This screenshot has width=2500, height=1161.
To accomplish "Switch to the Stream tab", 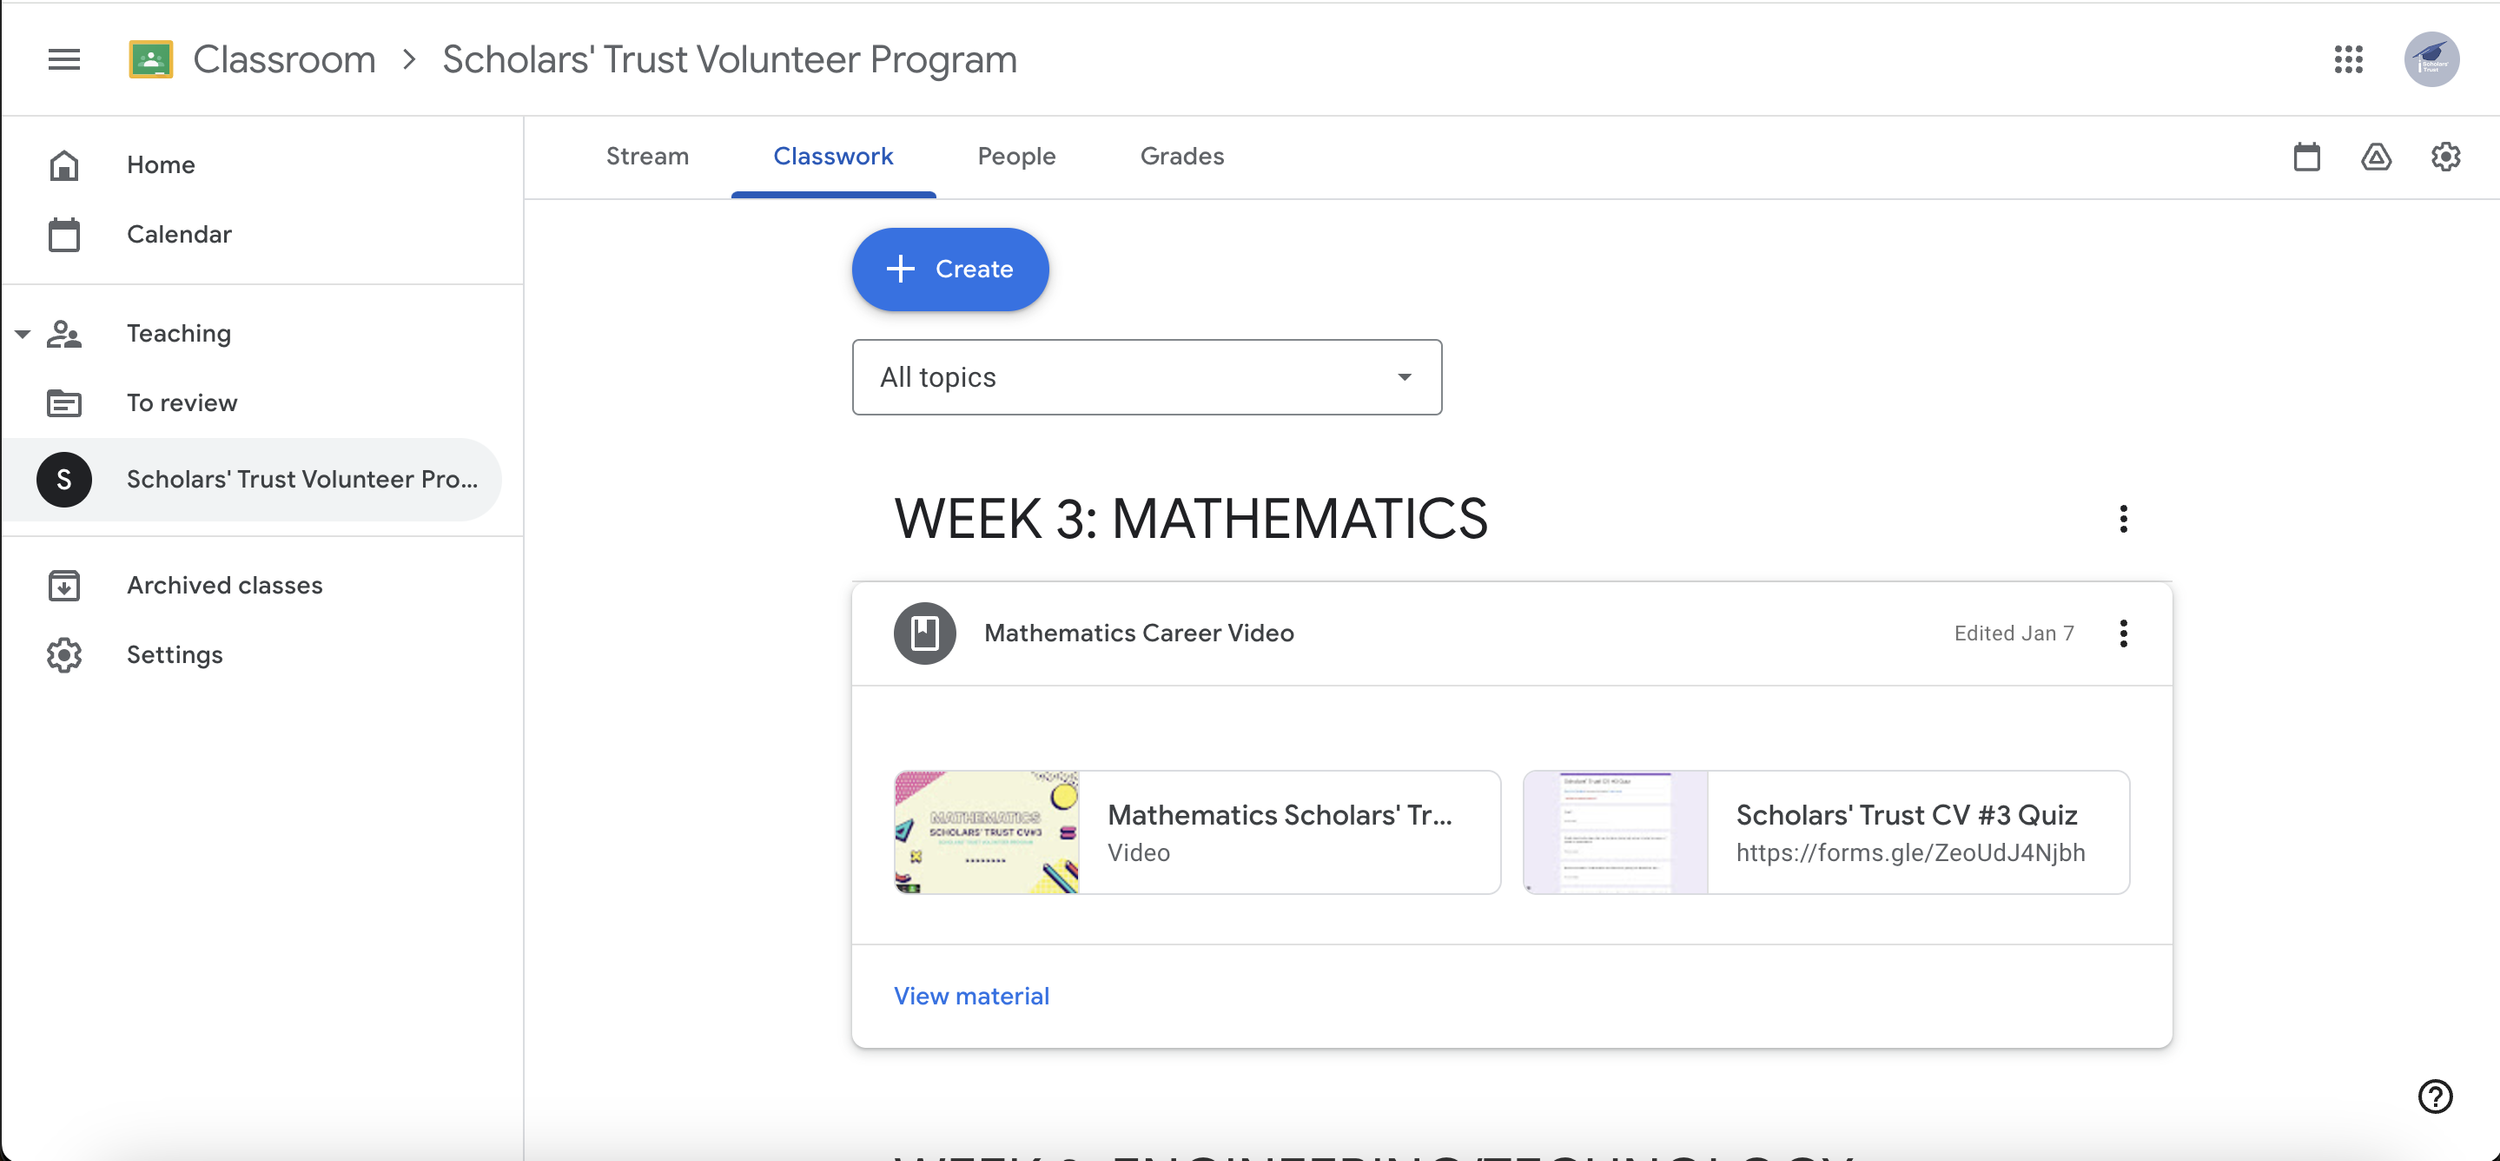I will [647, 157].
